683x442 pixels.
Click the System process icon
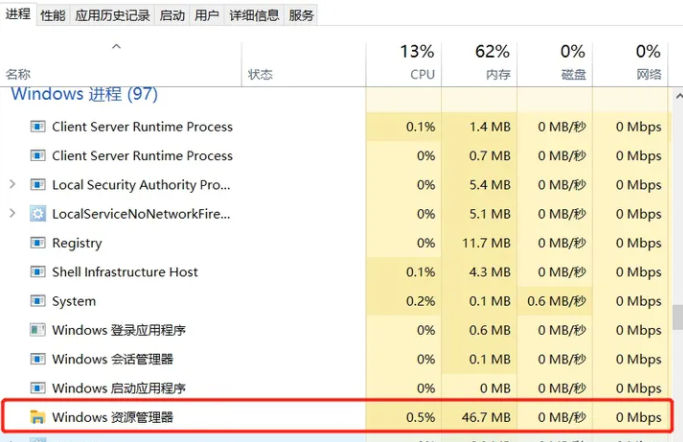pyautogui.click(x=37, y=301)
